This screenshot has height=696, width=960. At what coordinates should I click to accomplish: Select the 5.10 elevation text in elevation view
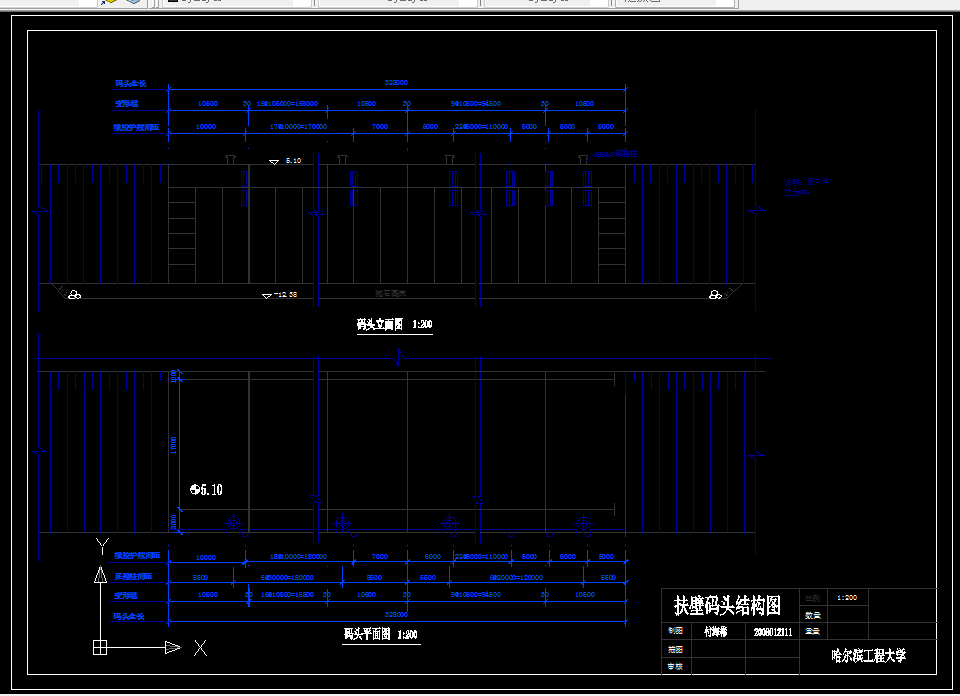tap(293, 160)
